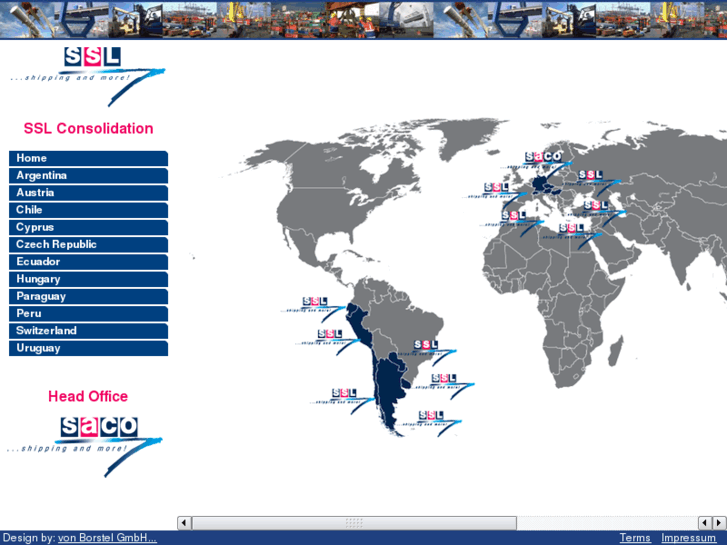
Task: Go to the Ecuador page
Action: click(x=88, y=262)
